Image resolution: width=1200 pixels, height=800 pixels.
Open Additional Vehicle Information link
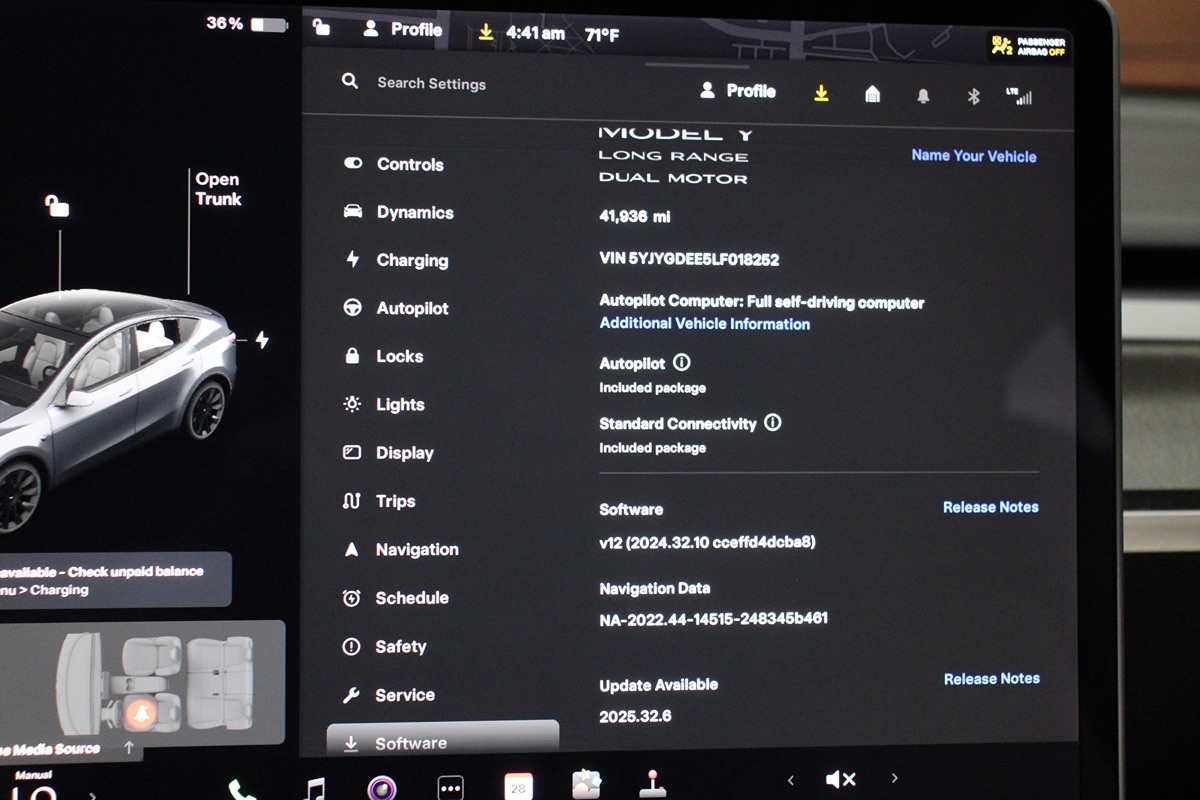click(704, 324)
